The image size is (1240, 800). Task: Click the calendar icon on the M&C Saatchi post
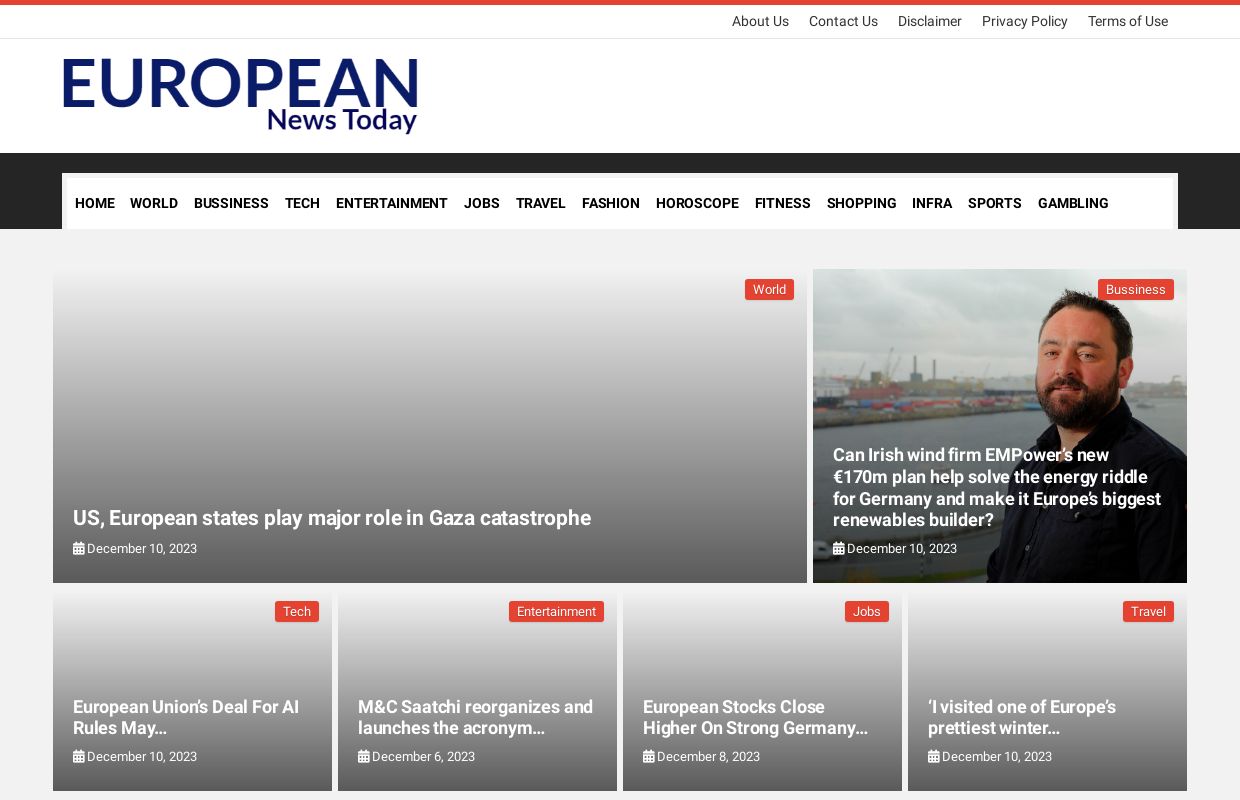pos(364,756)
